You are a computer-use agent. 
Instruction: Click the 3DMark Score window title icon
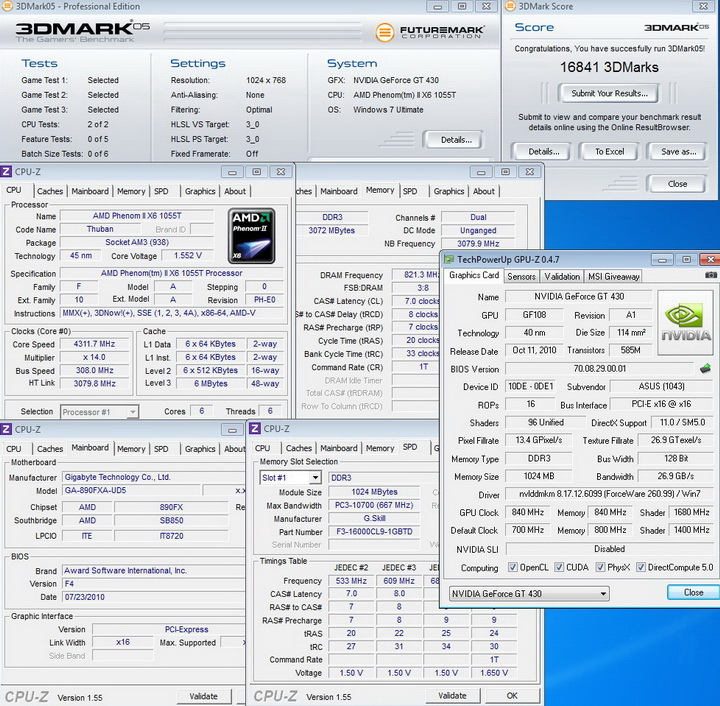[510, 6]
